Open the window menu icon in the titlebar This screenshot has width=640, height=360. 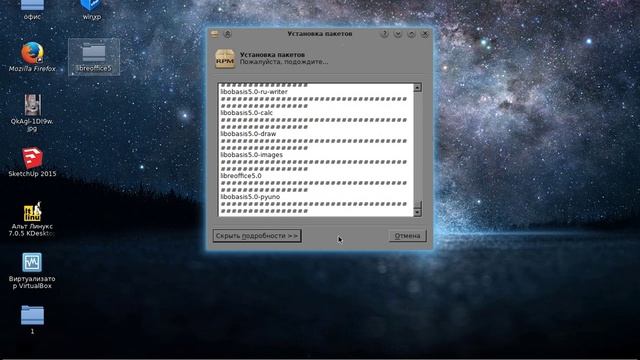pos(215,34)
